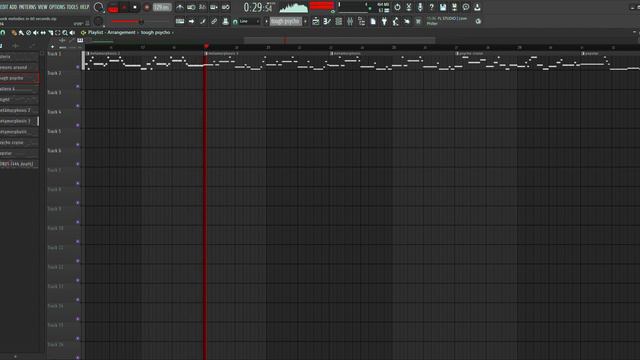The width and height of the screenshot is (640, 360).
Task: Click the tempo display field
Action: click(162, 7)
